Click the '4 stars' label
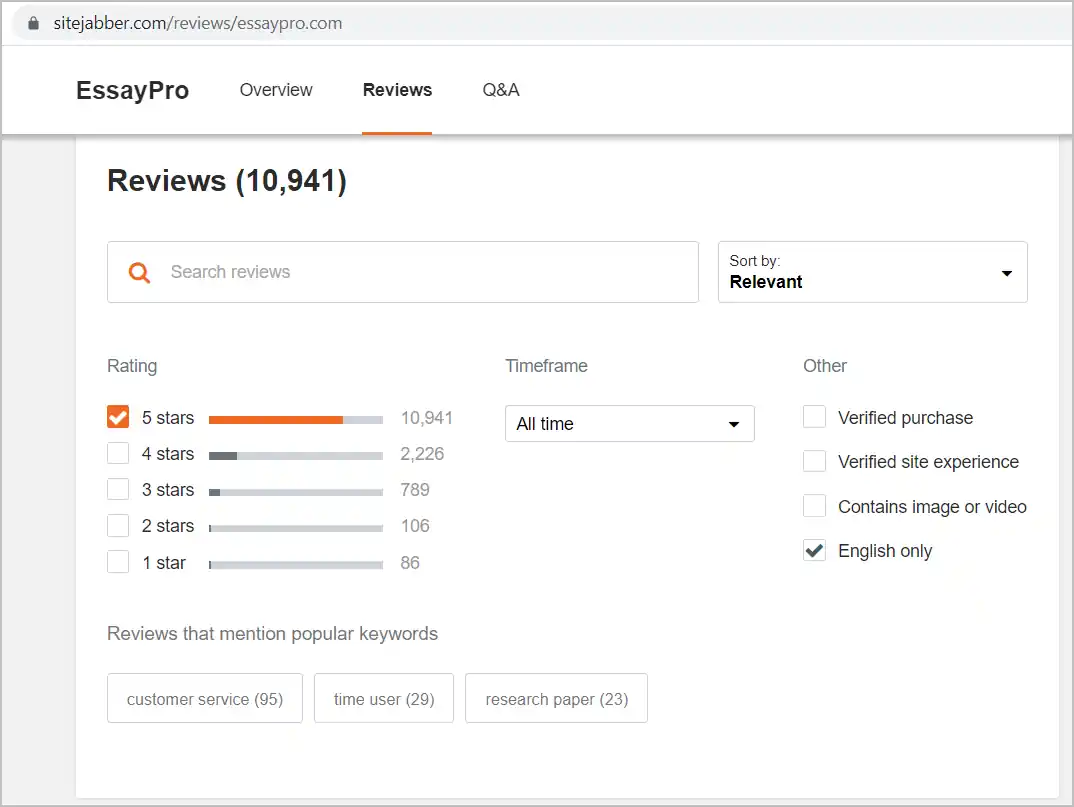The width and height of the screenshot is (1074, 807). [x=168, y=454]
